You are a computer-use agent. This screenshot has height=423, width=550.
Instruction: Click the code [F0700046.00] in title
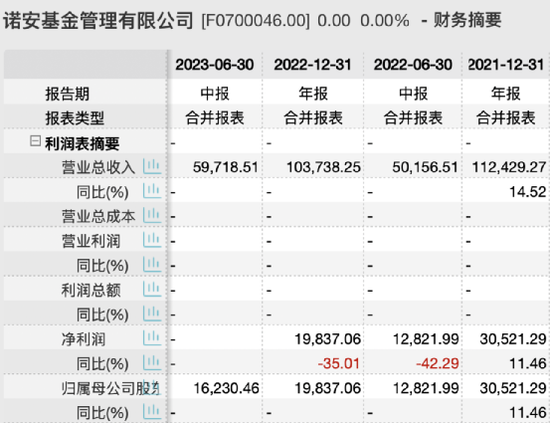tap(256, 21)
